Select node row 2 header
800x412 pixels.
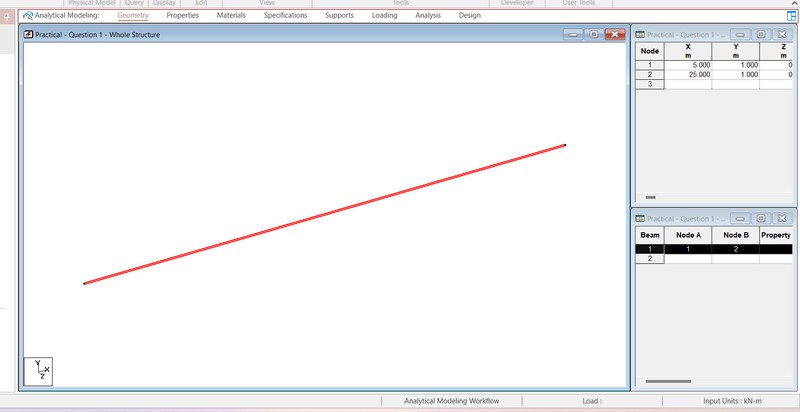click(649, 74)
